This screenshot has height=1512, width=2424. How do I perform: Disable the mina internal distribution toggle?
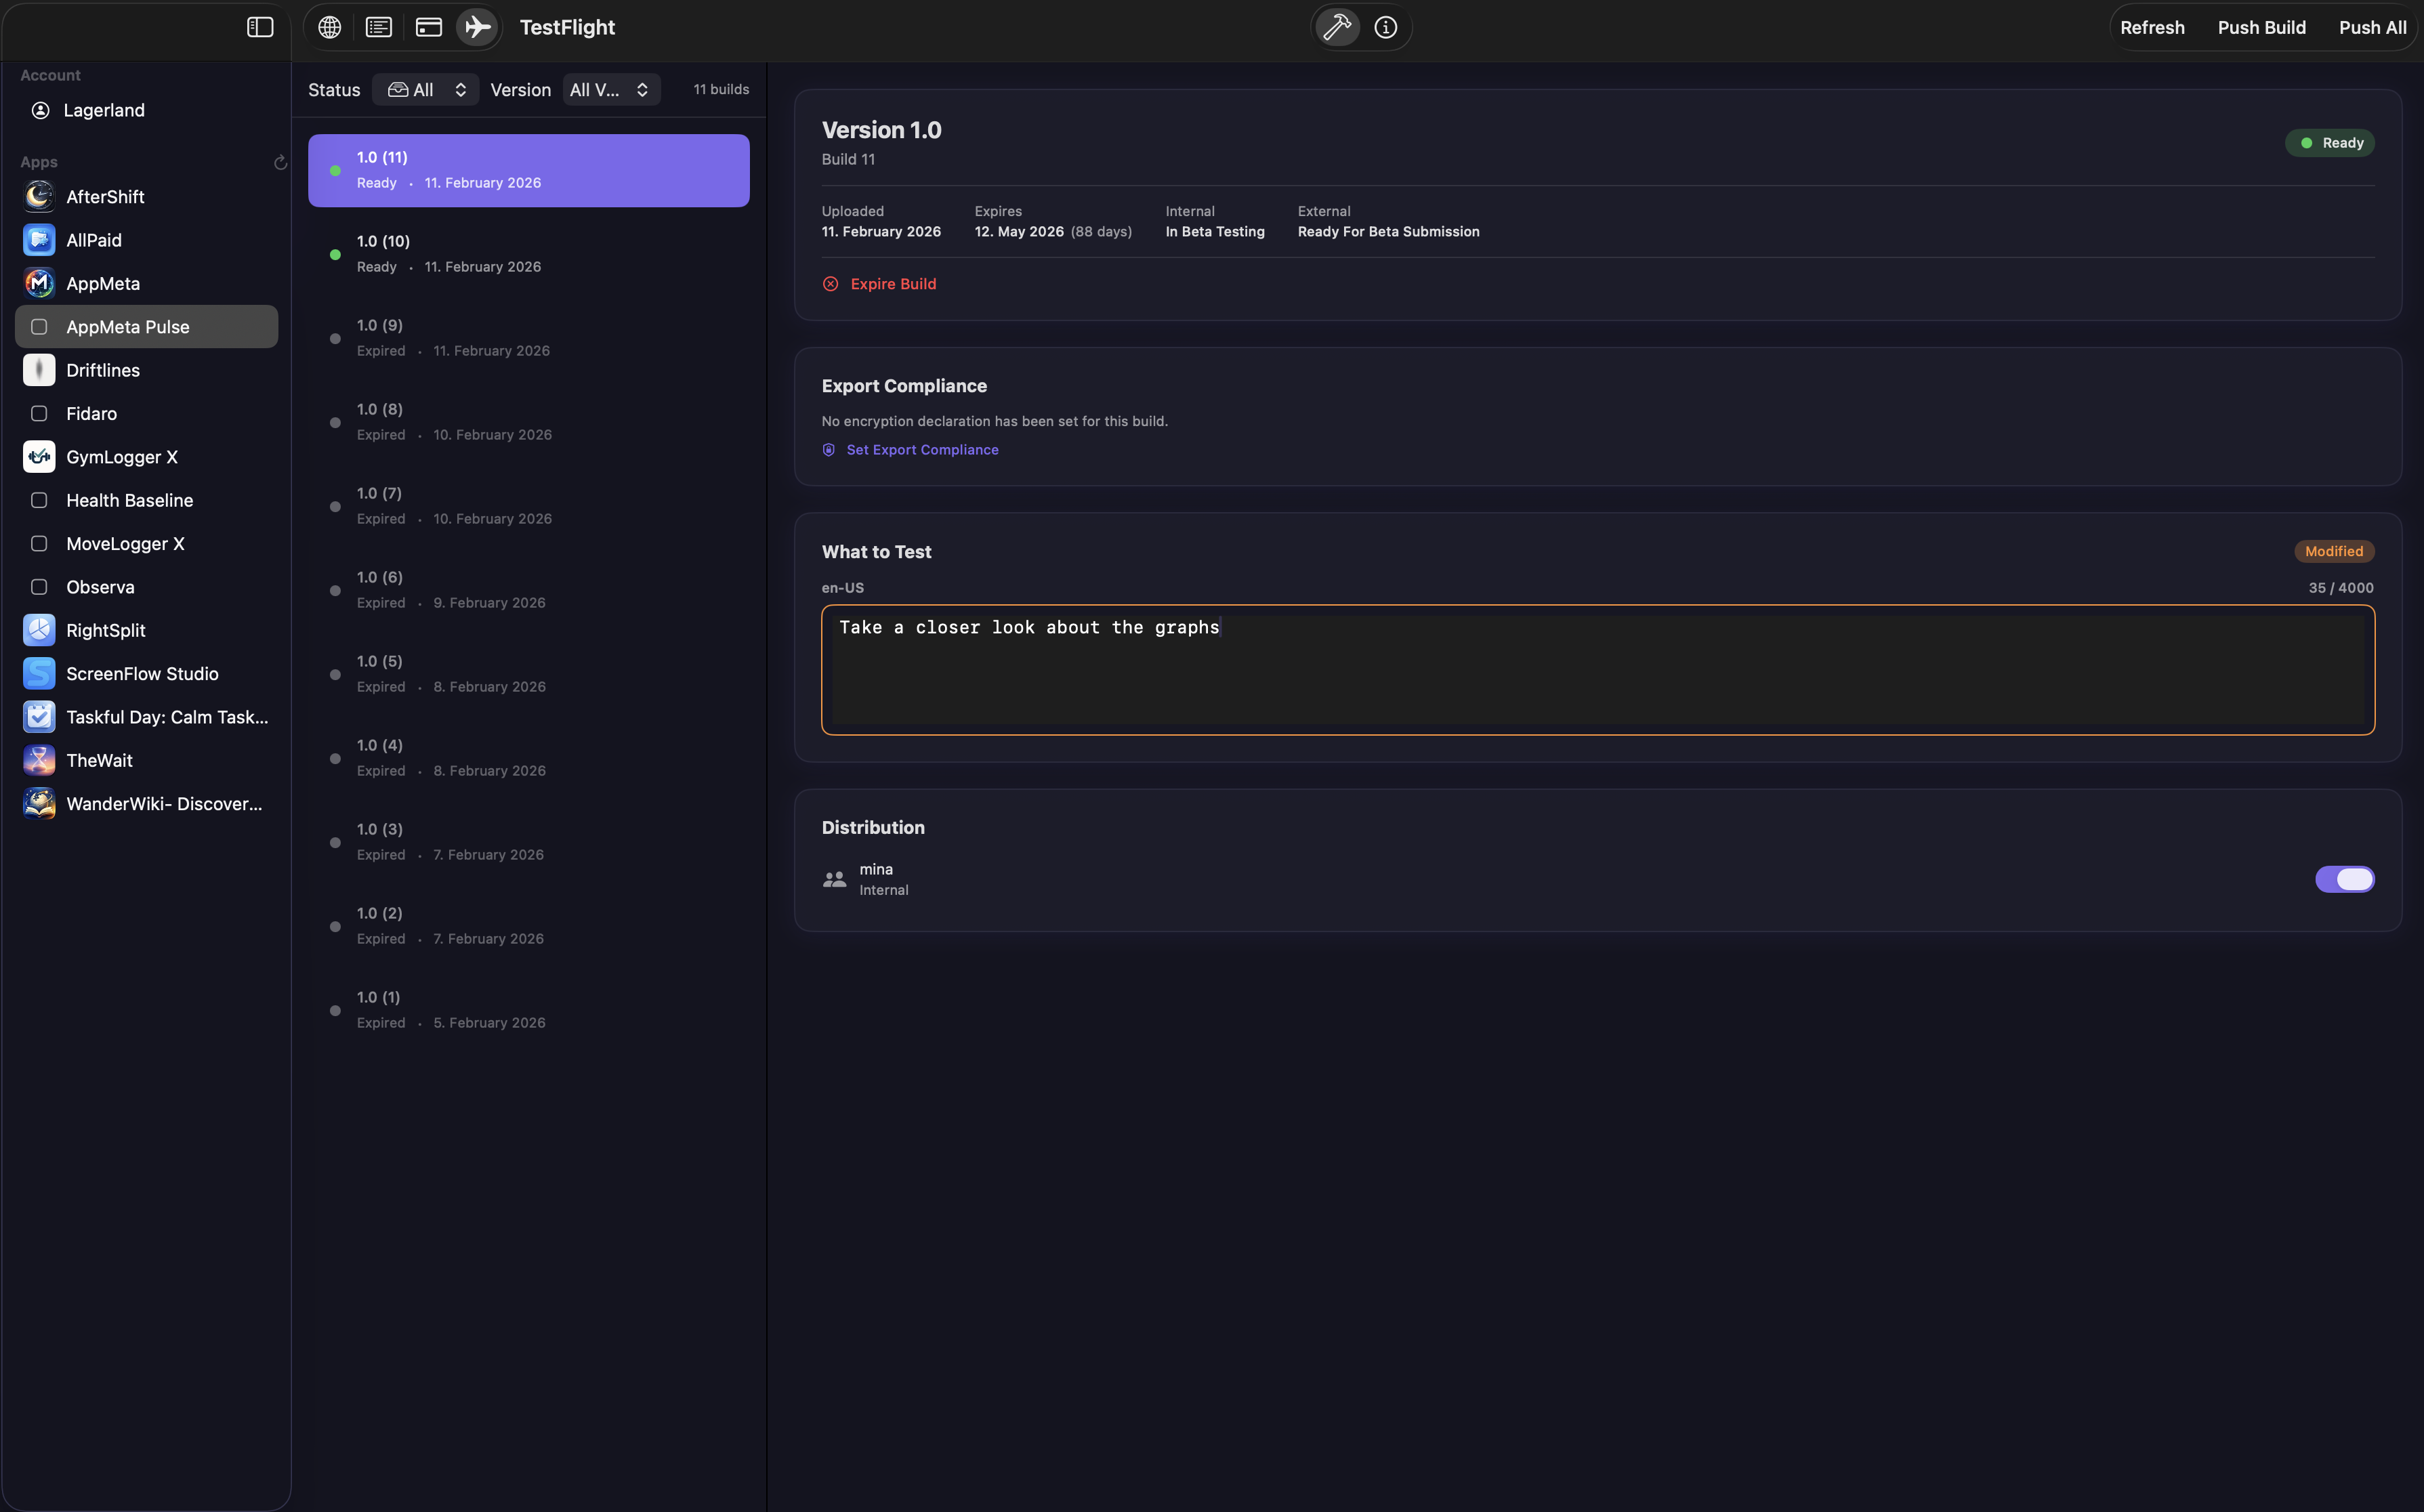2345,879
